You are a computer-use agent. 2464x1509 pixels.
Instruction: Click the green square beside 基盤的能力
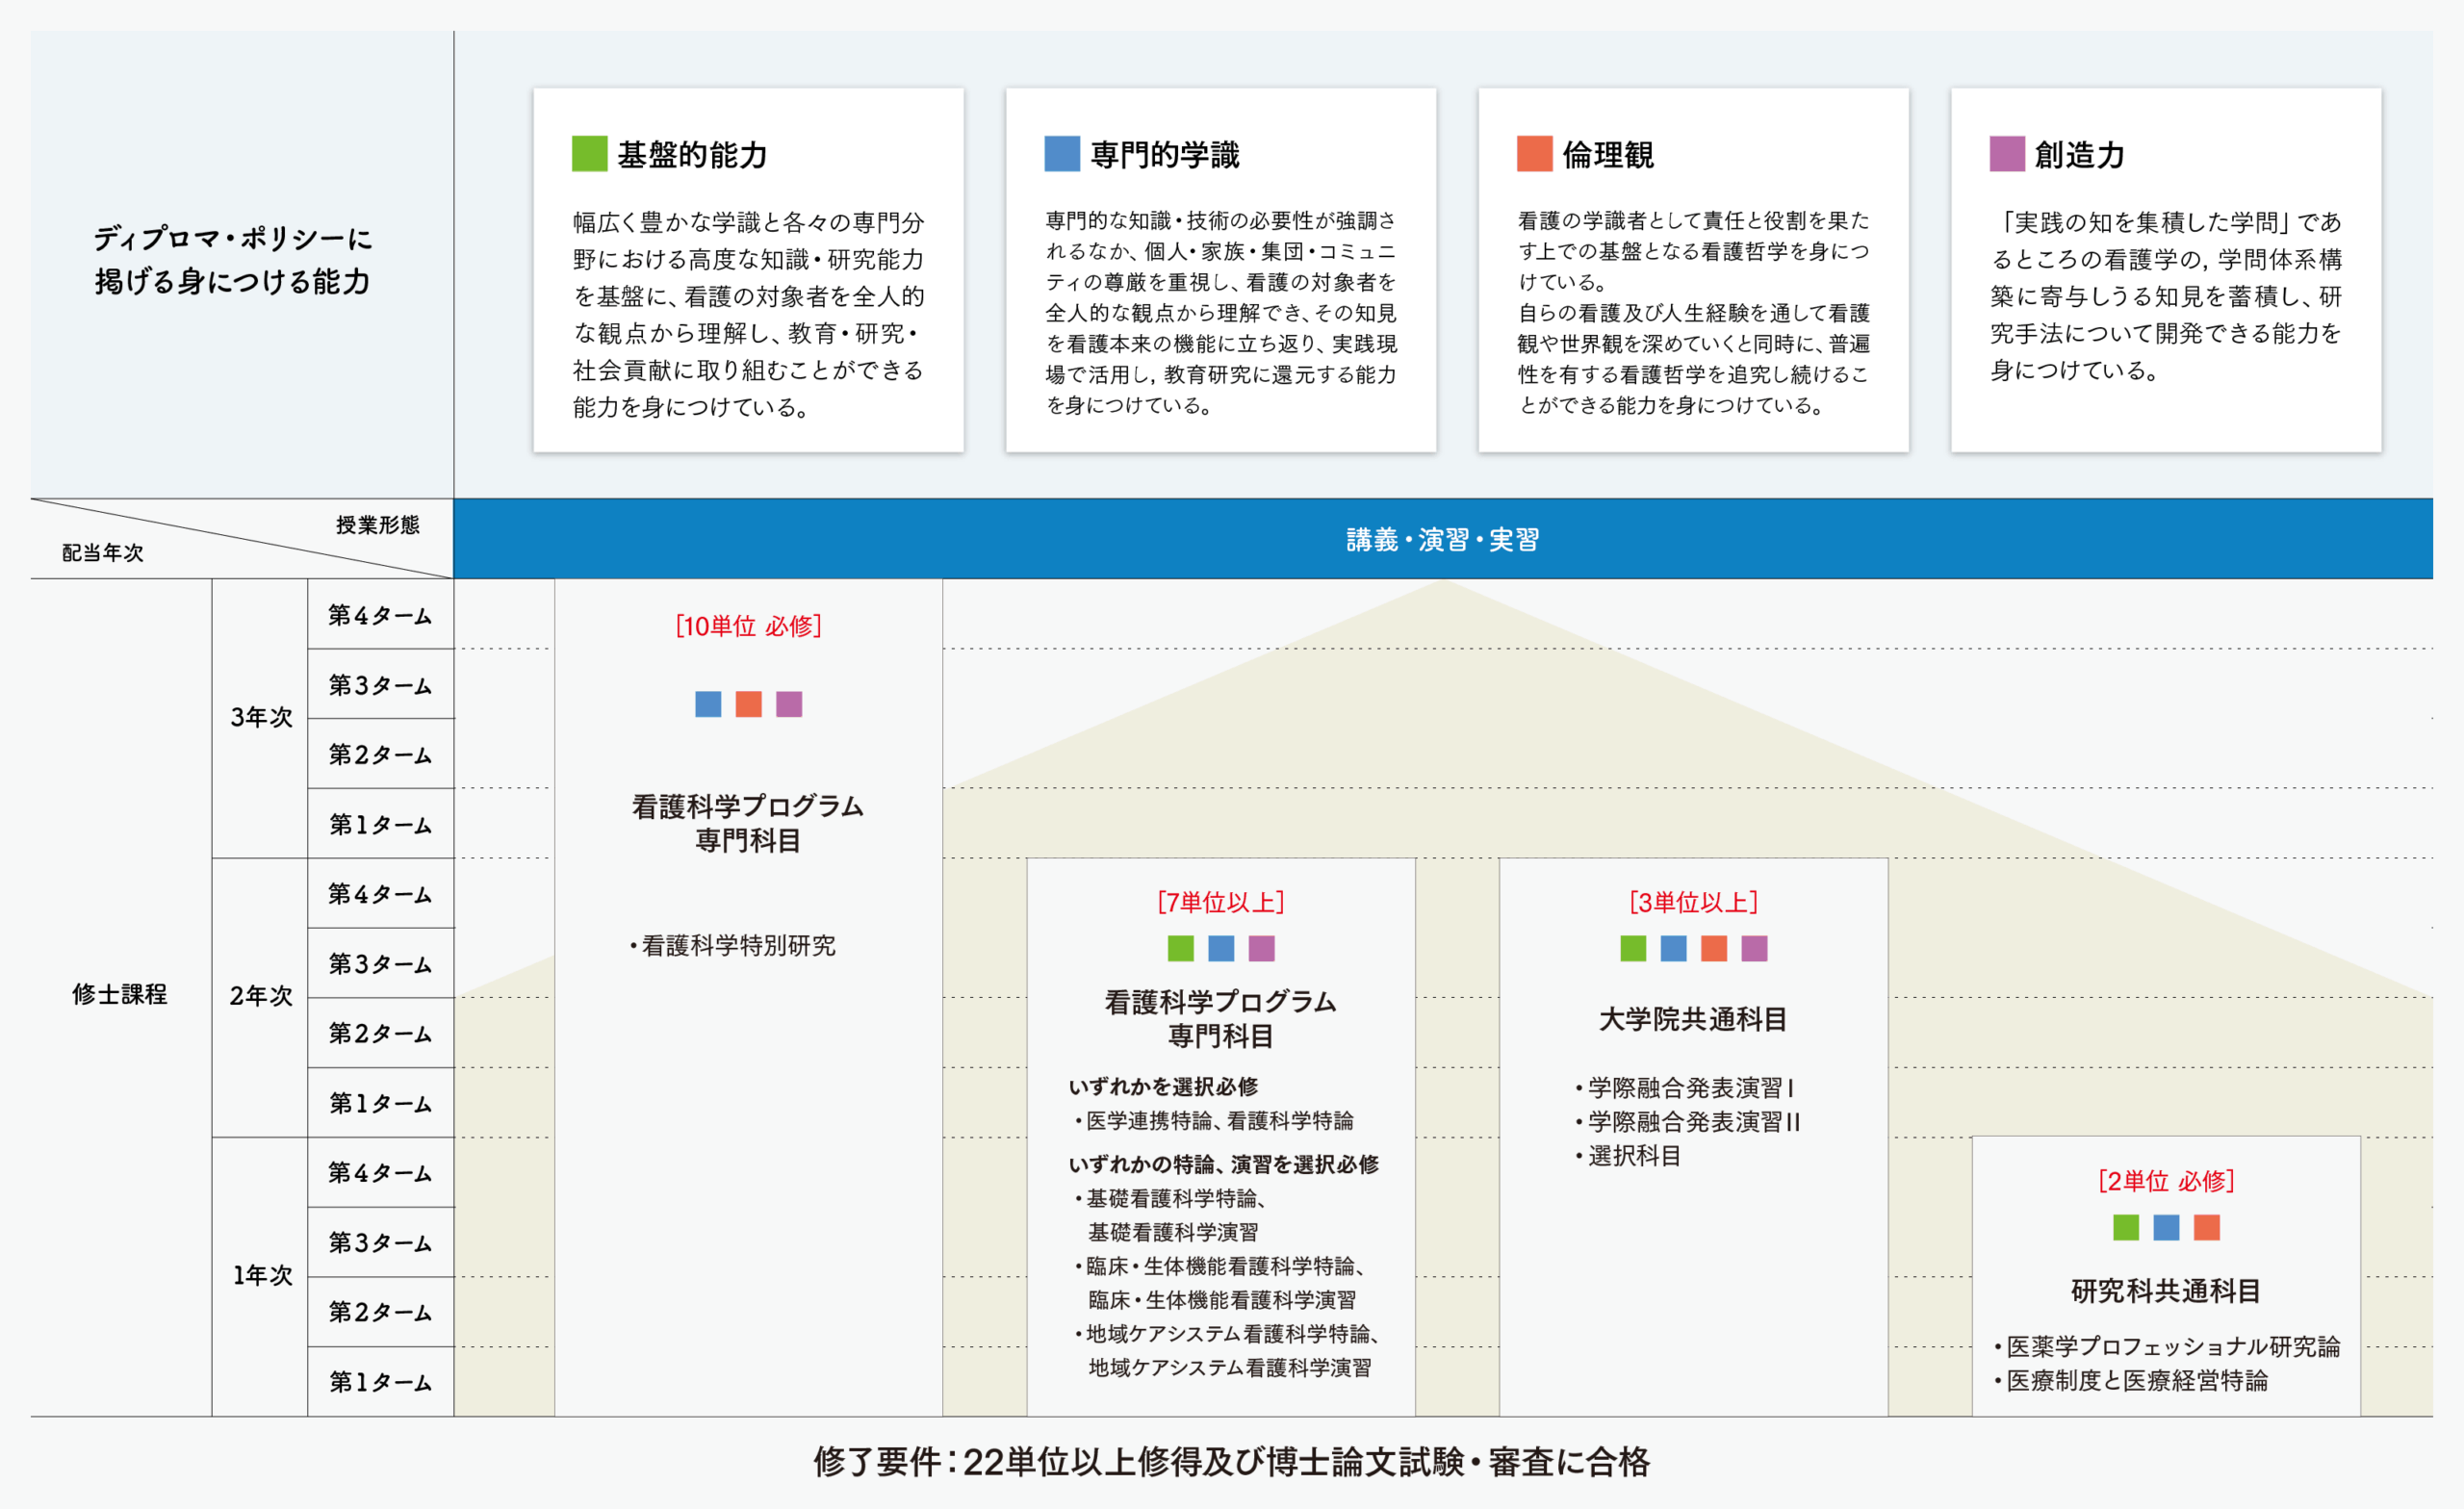tap(589, 154)
